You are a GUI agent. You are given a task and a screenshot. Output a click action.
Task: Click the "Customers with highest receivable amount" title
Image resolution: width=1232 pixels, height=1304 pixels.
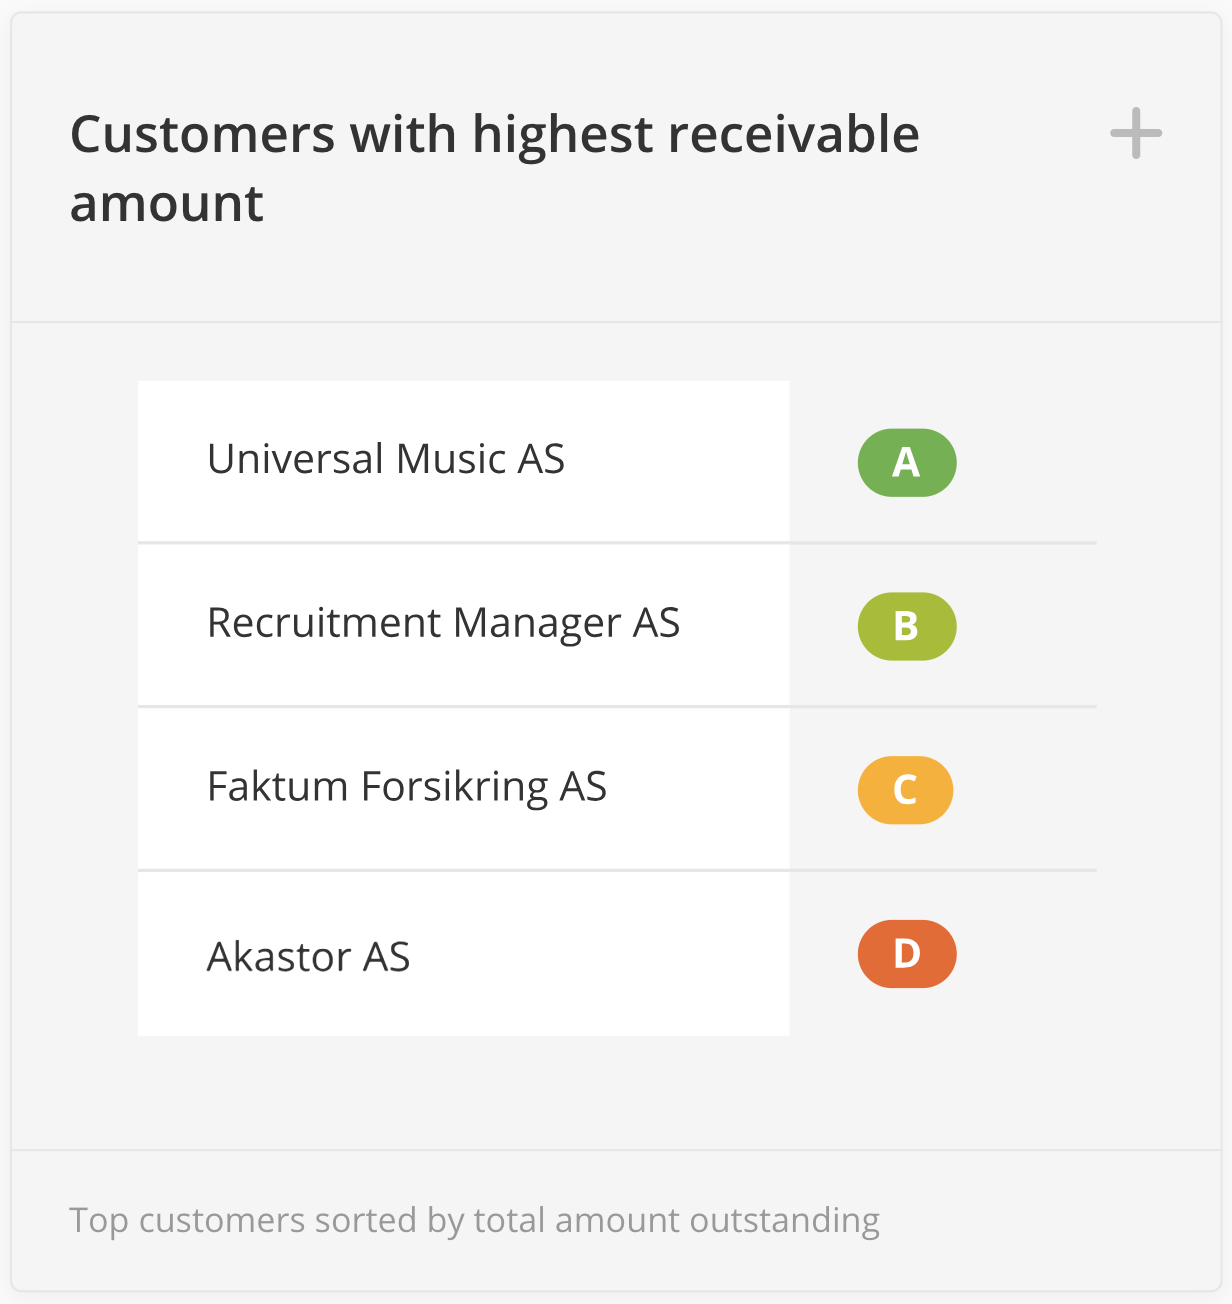[x=494, y=135]
